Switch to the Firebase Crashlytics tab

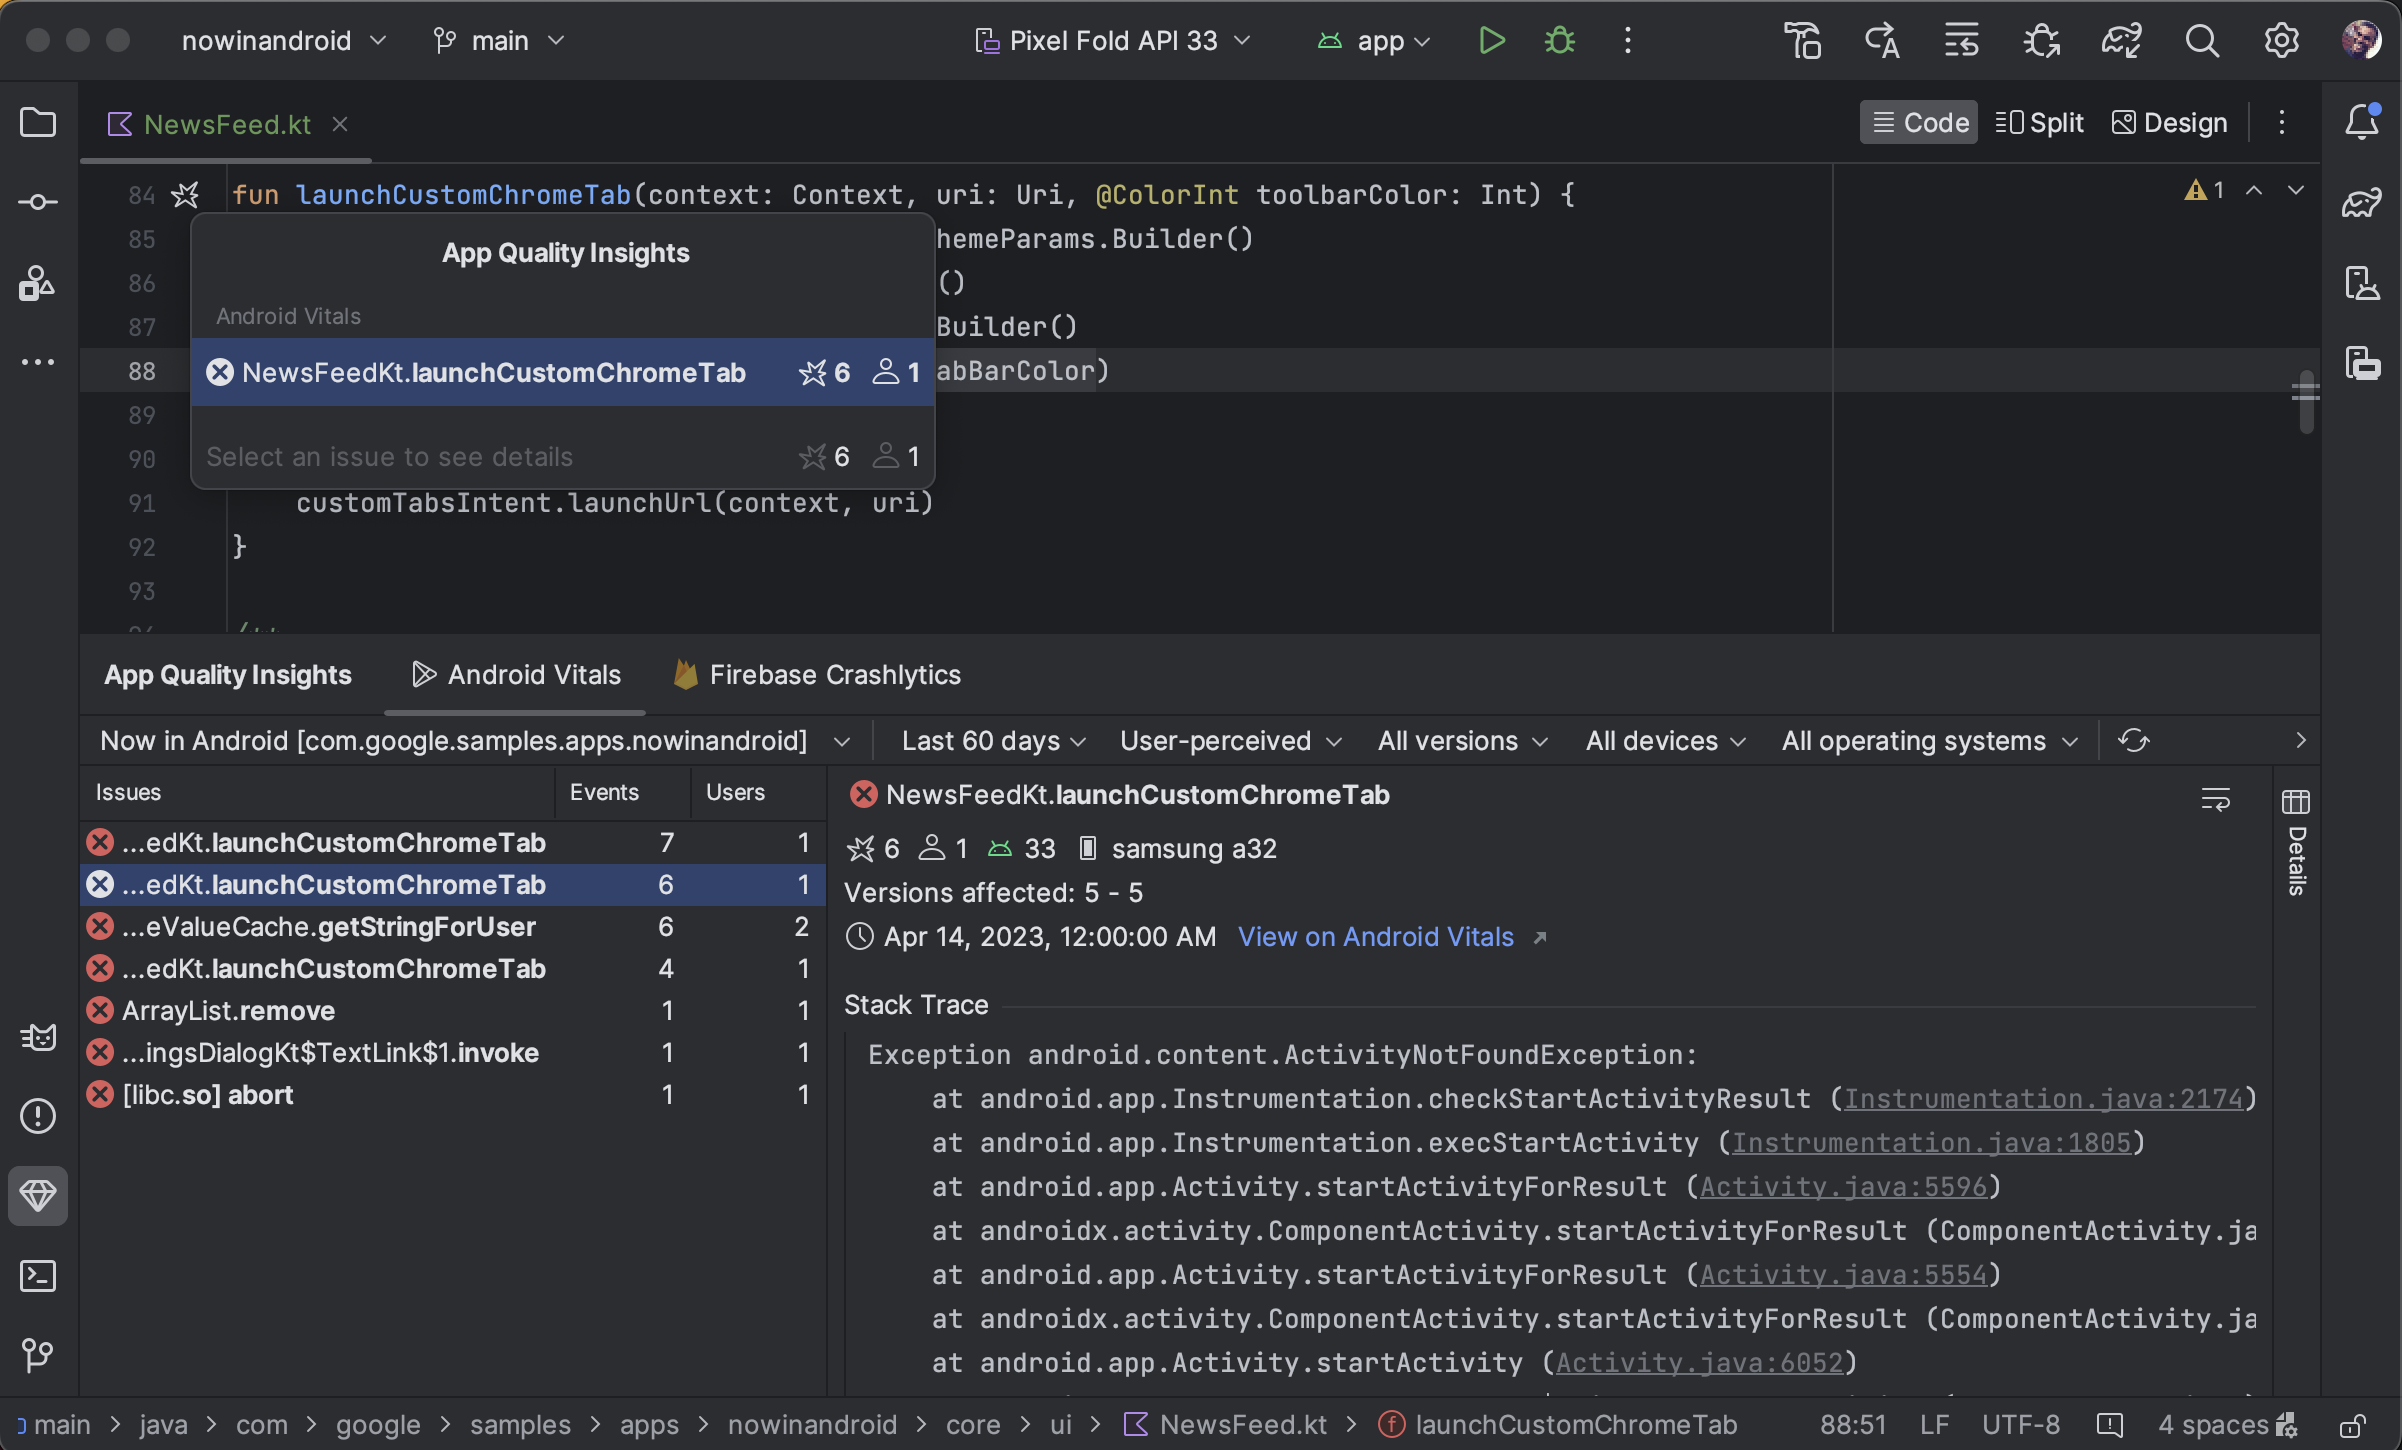click(x=836, y=673)
